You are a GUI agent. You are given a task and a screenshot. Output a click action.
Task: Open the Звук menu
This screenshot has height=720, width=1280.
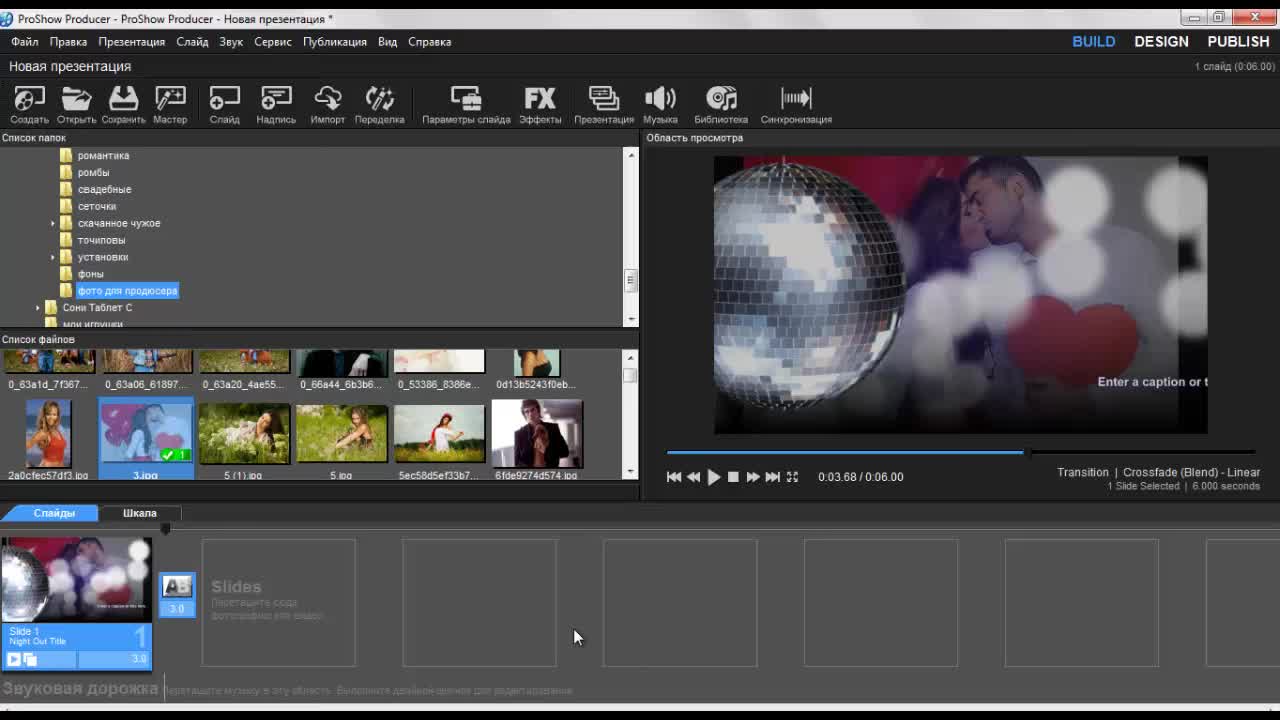pyautogui.click(x=231, y=42)
